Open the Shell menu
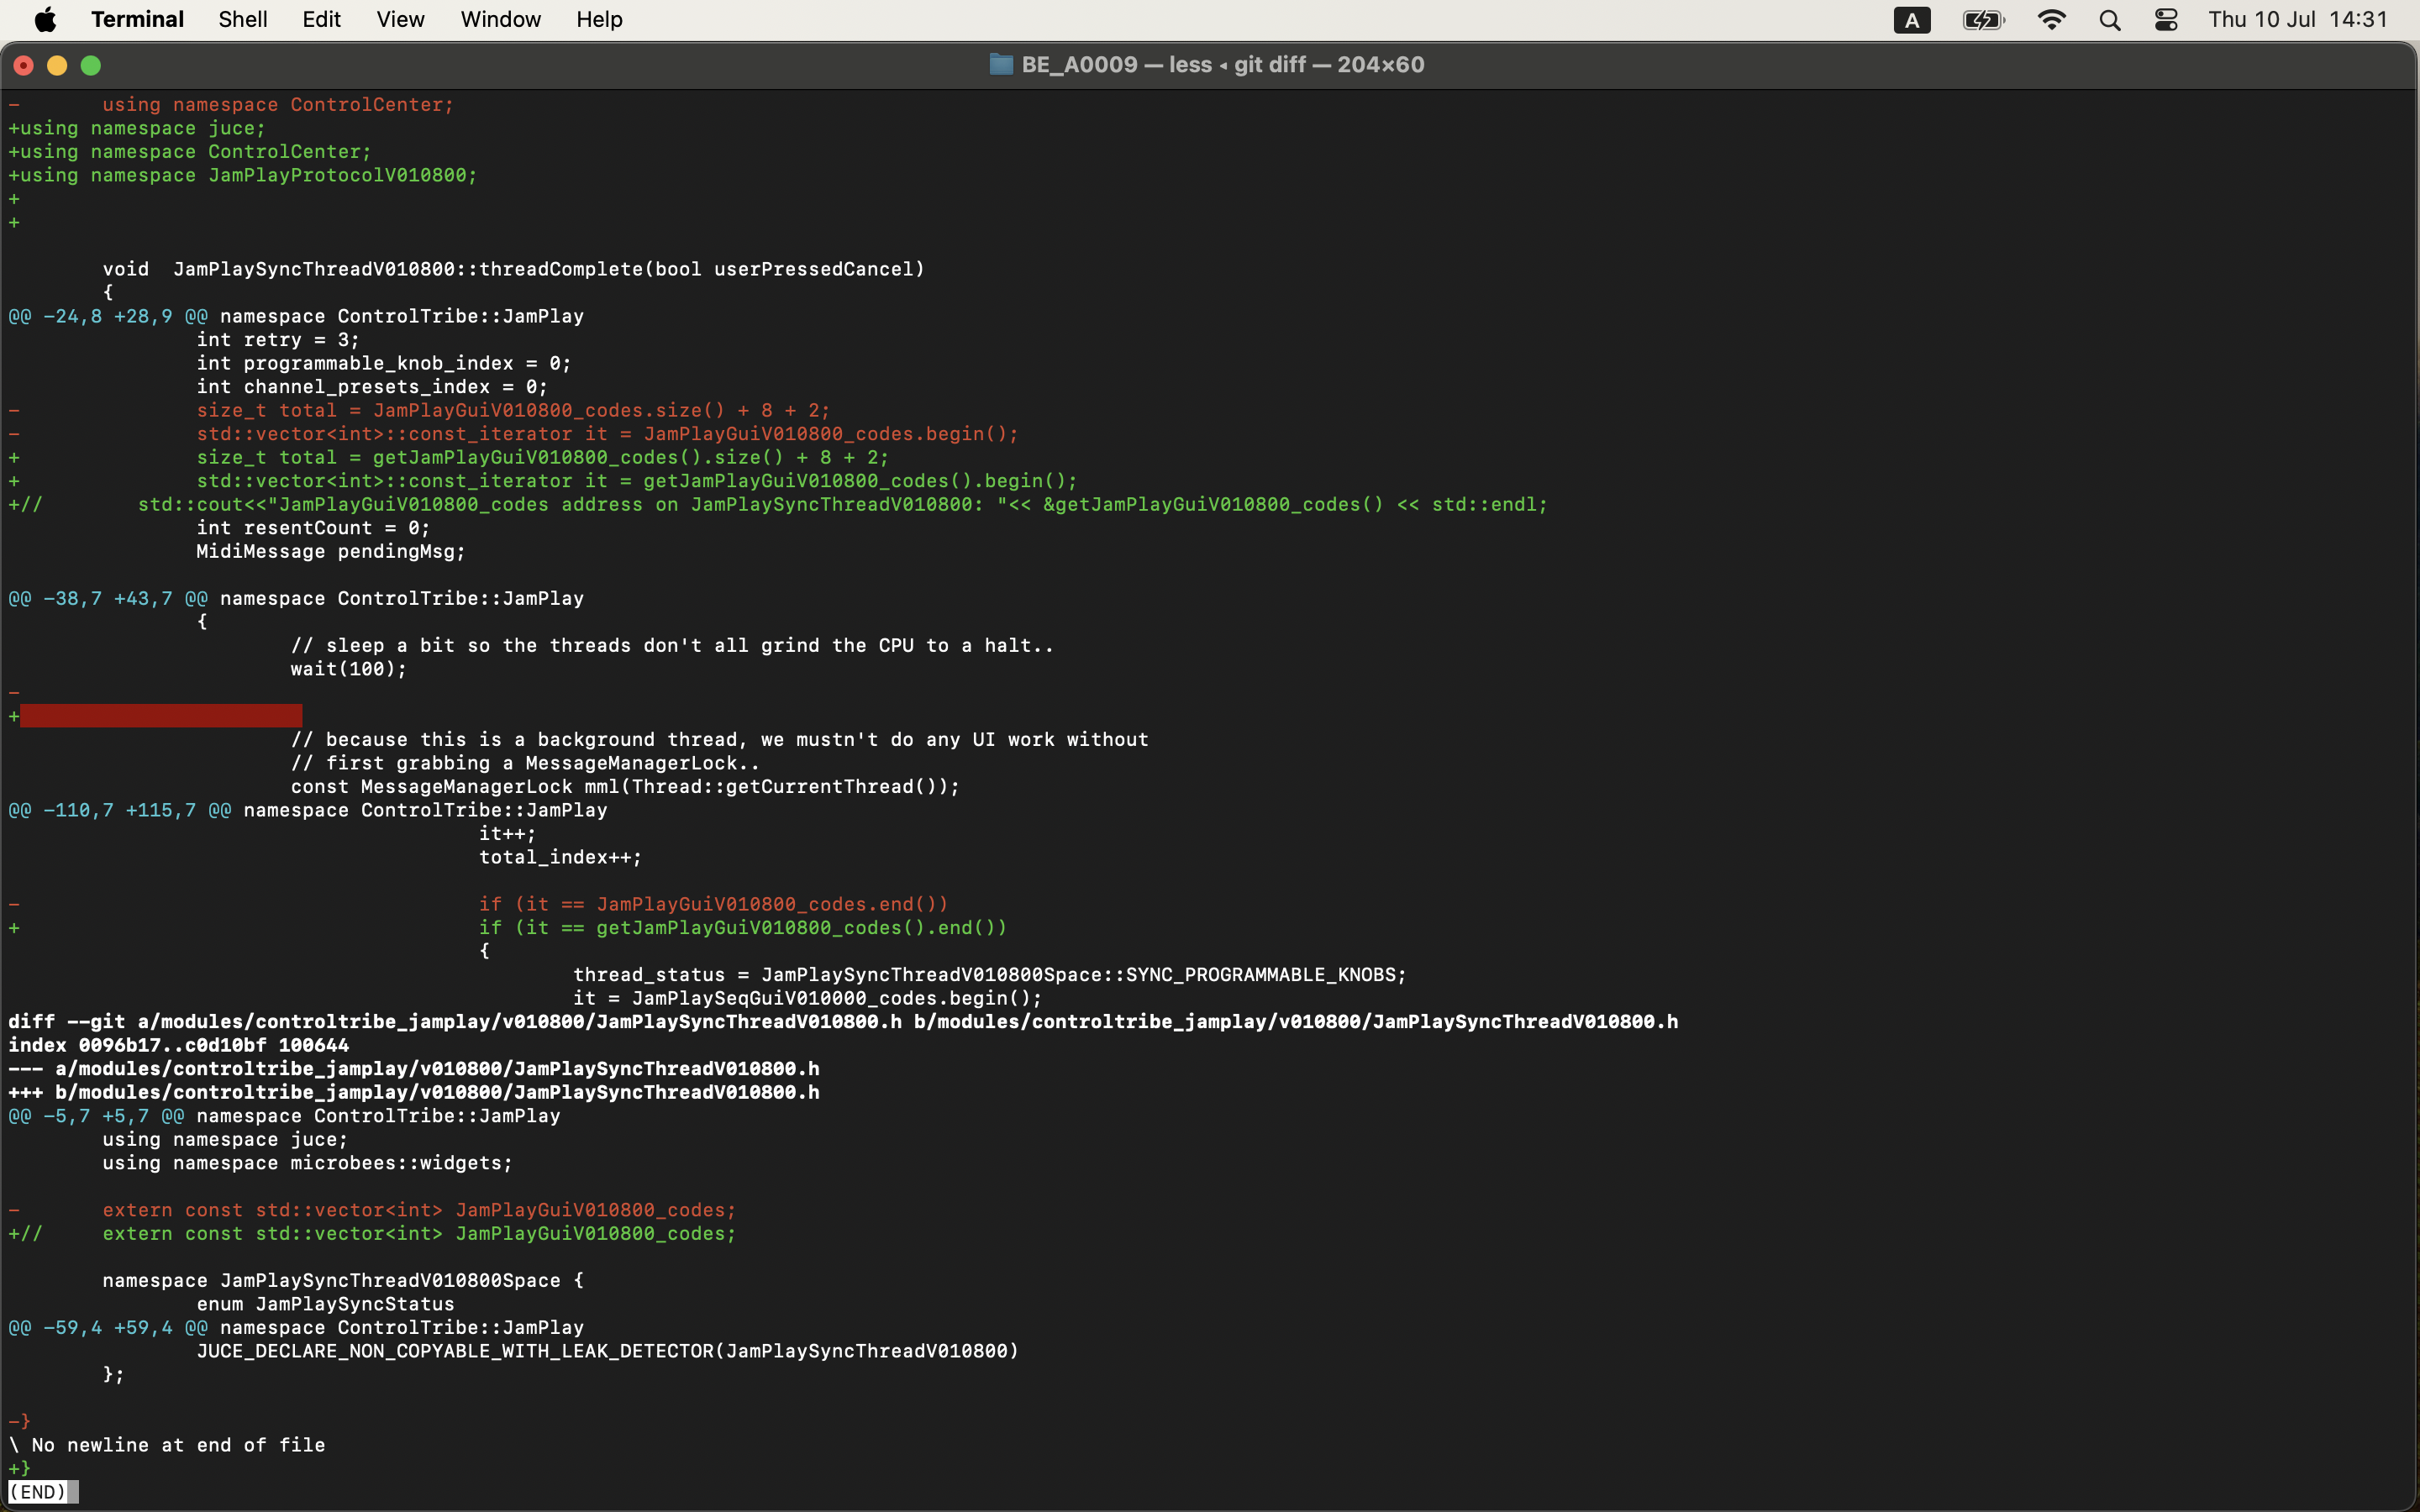Image resolution: width=2420 pixels, height=1512 pixels. point(242,19)
